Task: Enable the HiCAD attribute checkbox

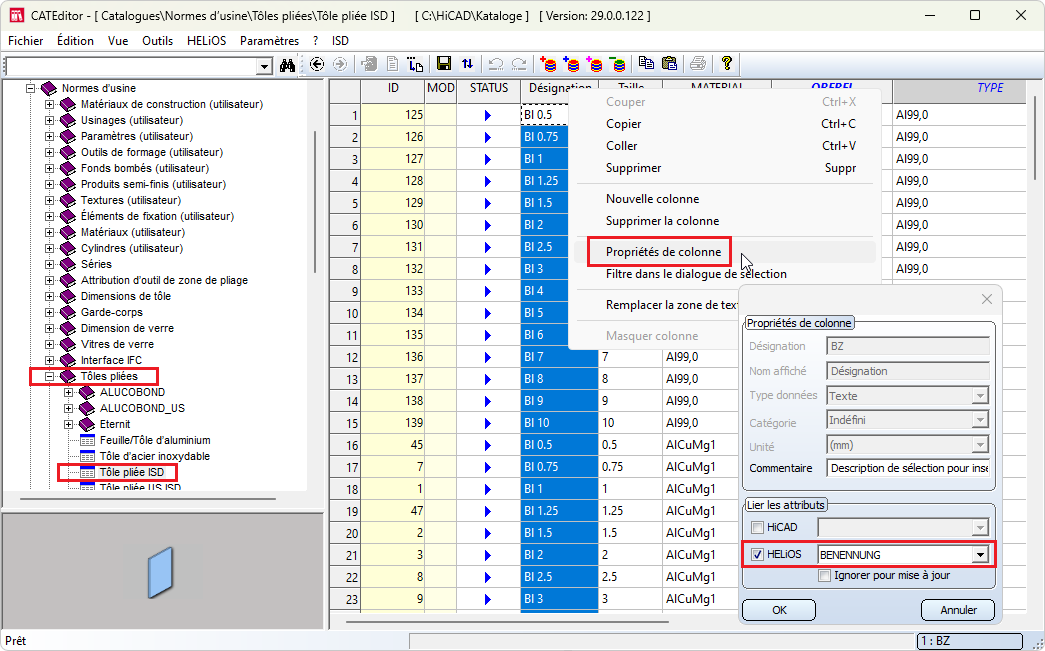Action: point(758,527)
